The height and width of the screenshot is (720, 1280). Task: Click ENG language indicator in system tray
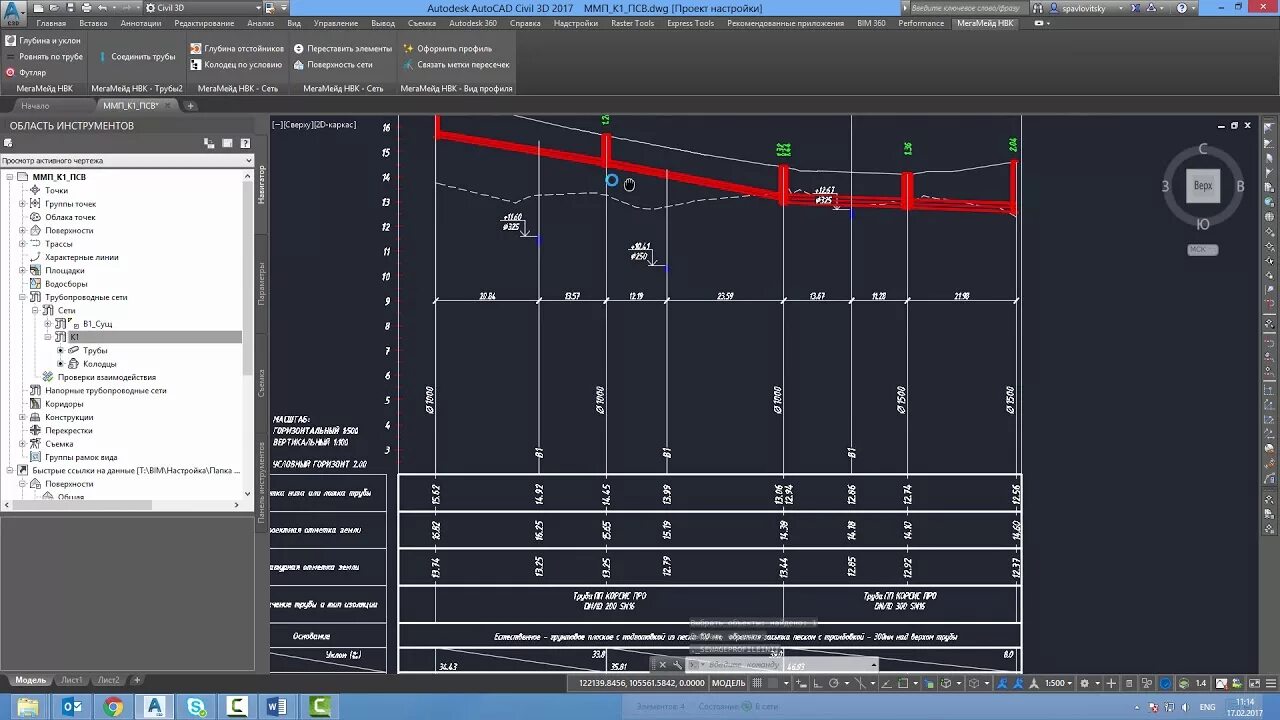(1207, 706)
